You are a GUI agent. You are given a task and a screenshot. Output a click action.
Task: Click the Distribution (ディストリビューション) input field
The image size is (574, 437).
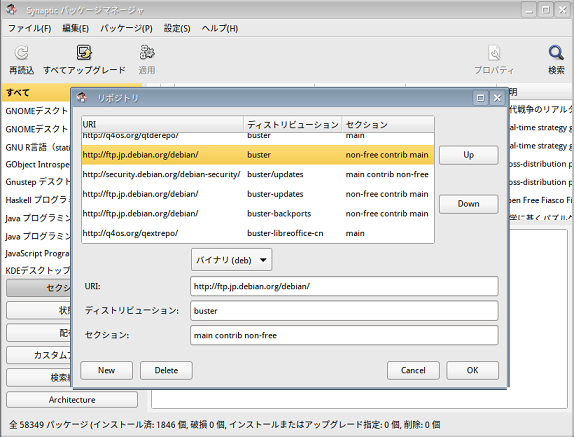pyautogui.click(x=344, y=311)
